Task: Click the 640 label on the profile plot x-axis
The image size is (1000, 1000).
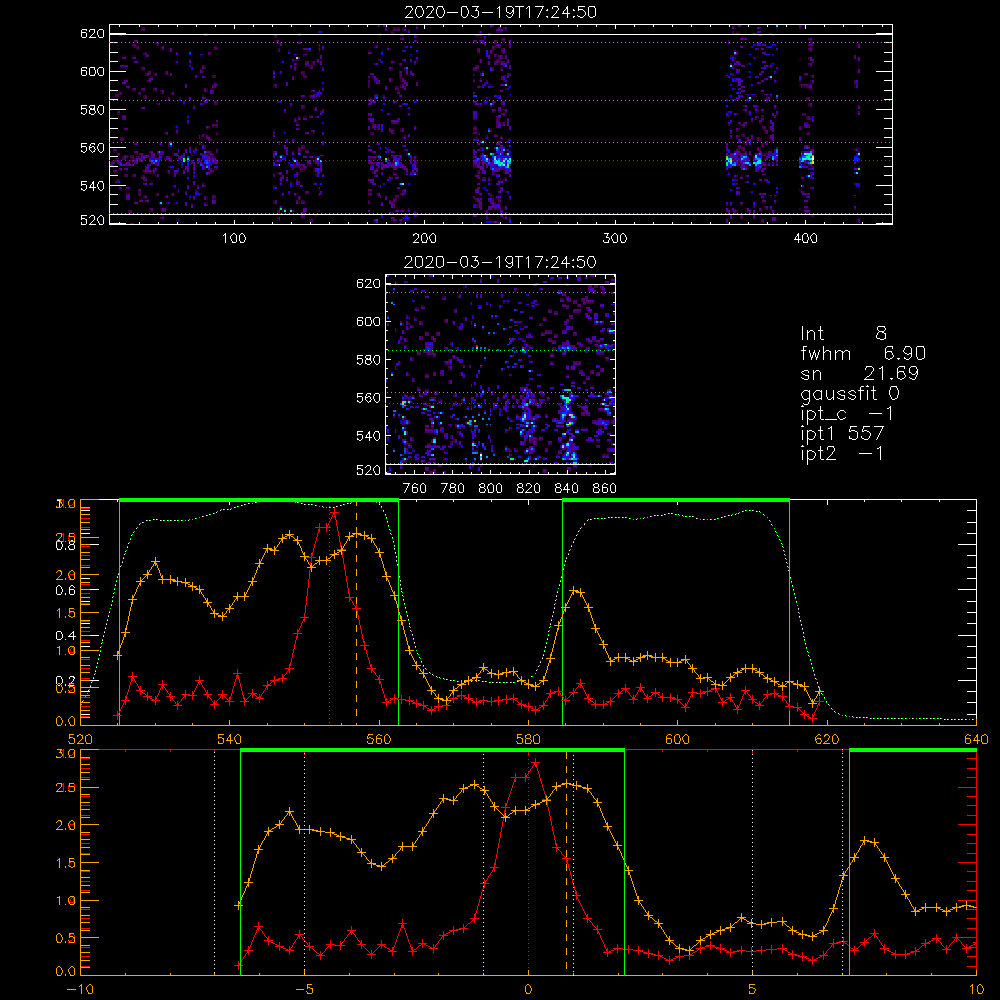Action: click(976, 739)
